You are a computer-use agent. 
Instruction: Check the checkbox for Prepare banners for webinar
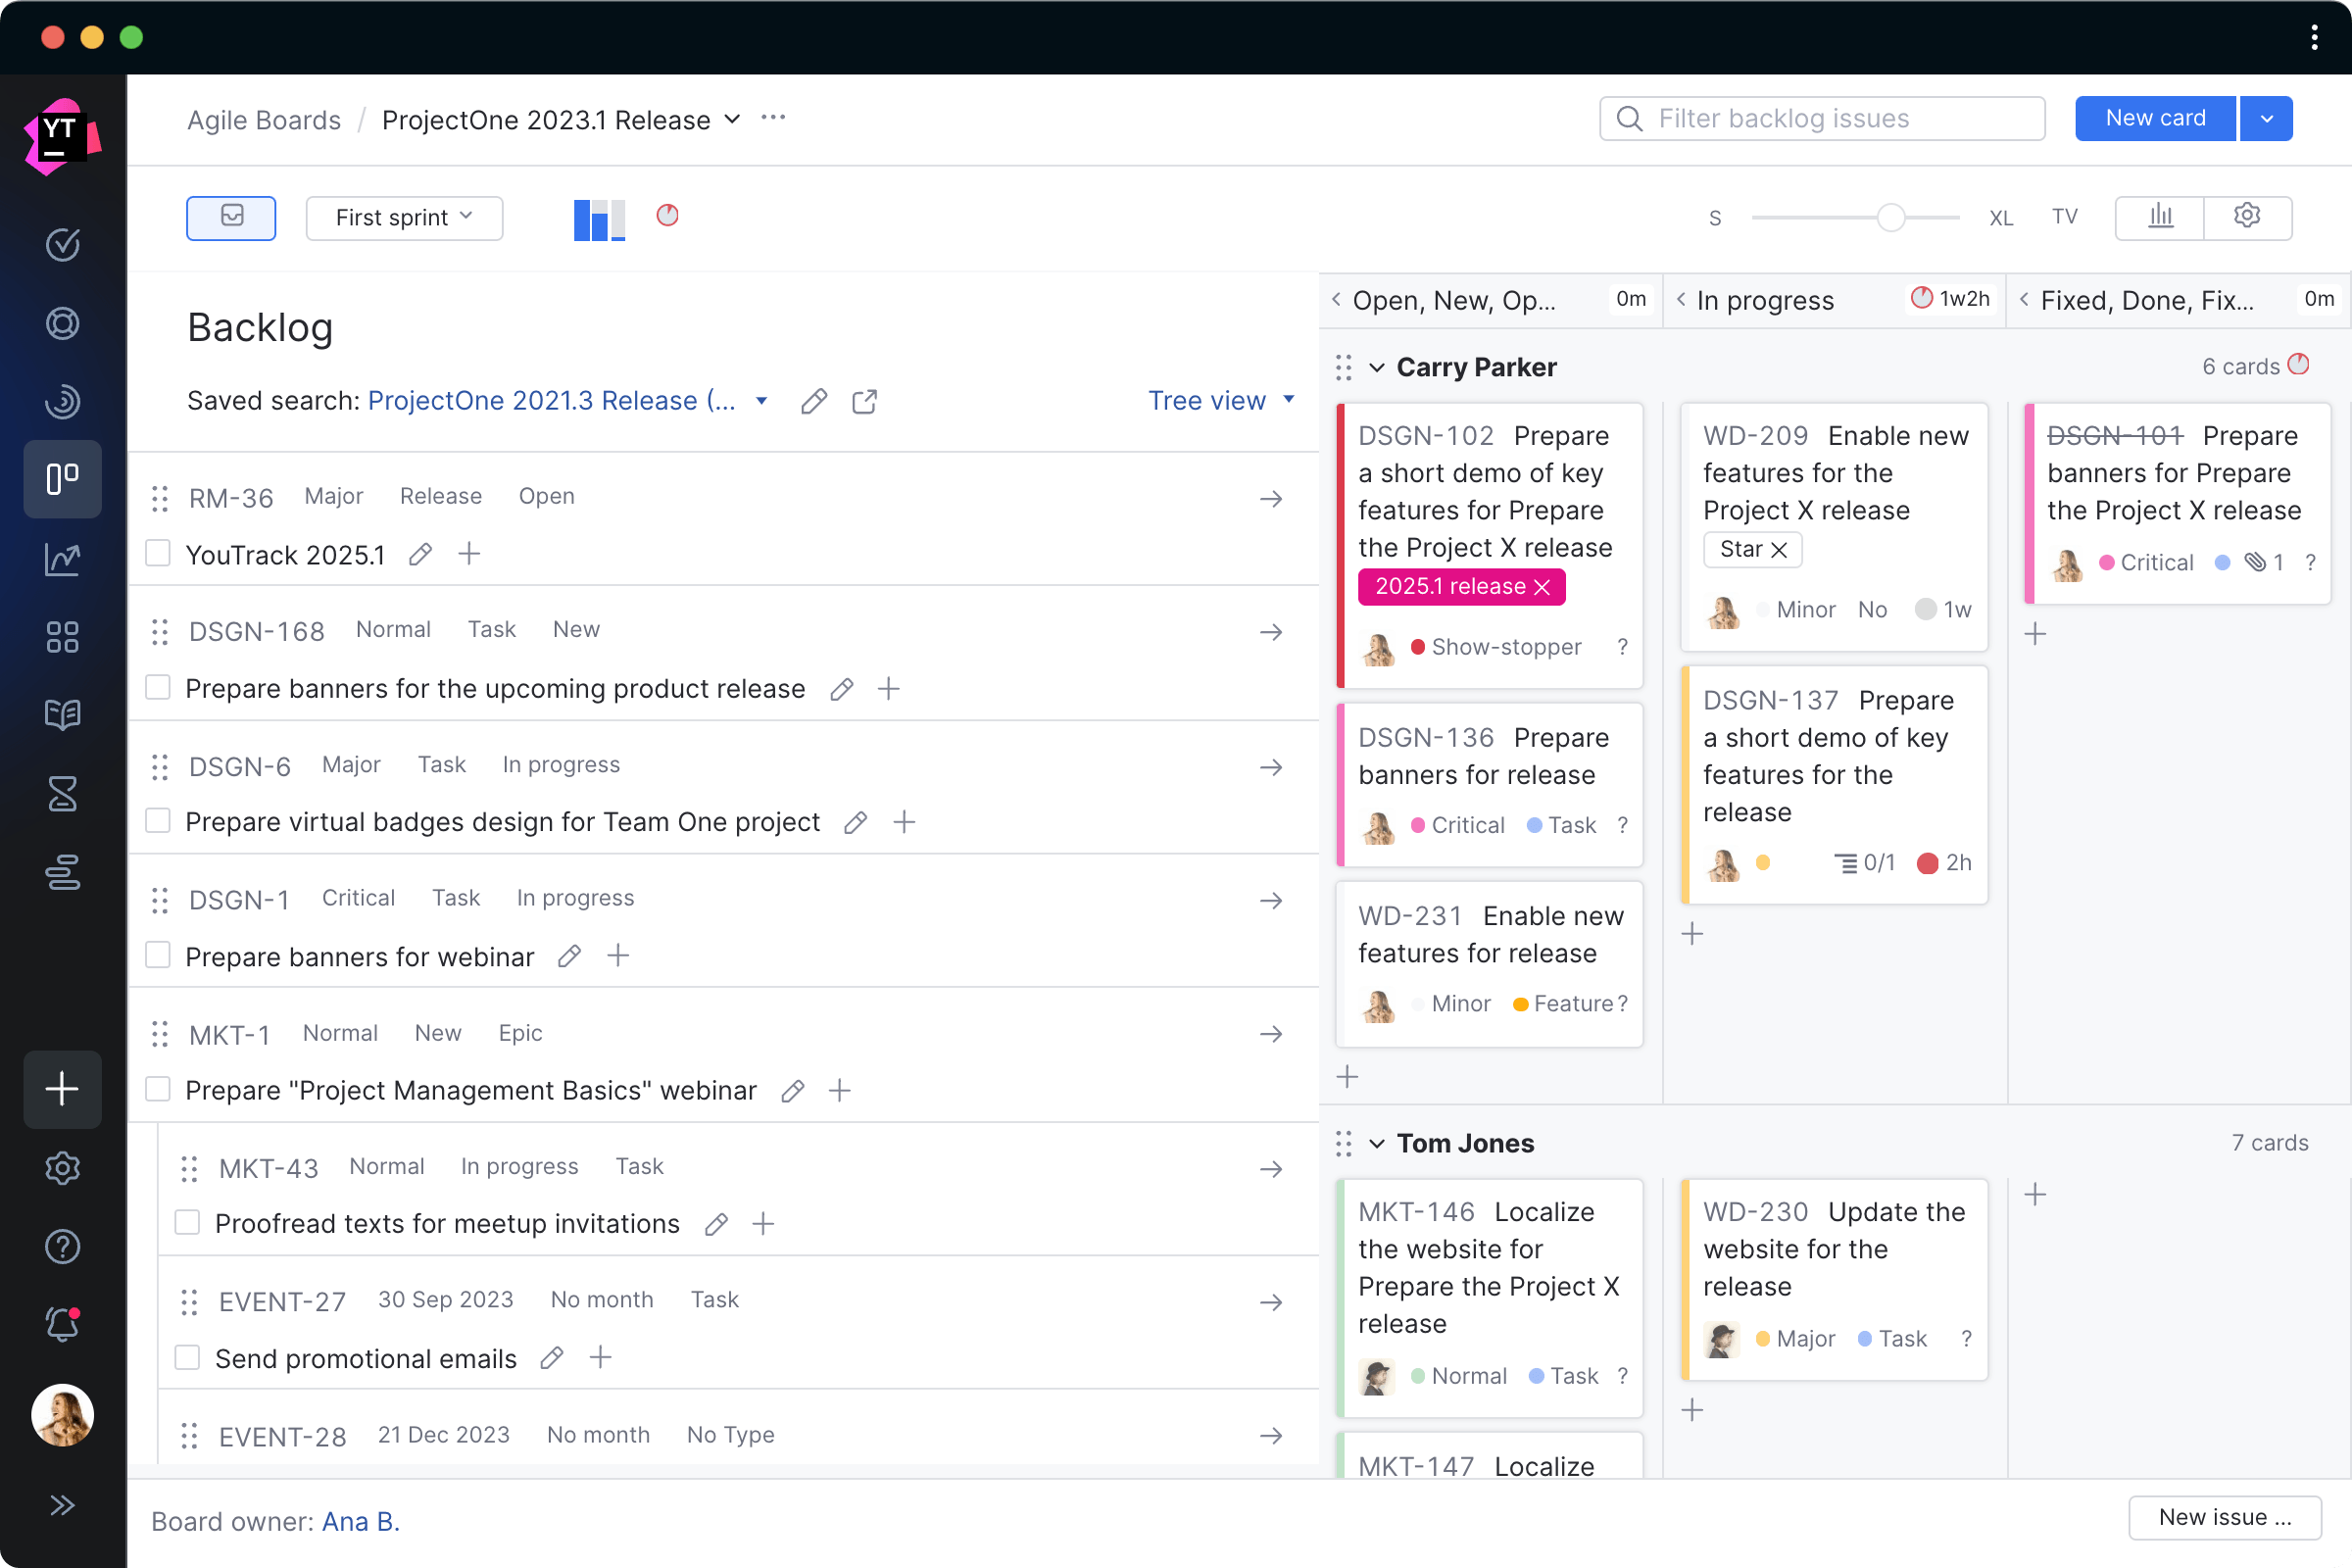pyautogui.click(x=158, y=955)
